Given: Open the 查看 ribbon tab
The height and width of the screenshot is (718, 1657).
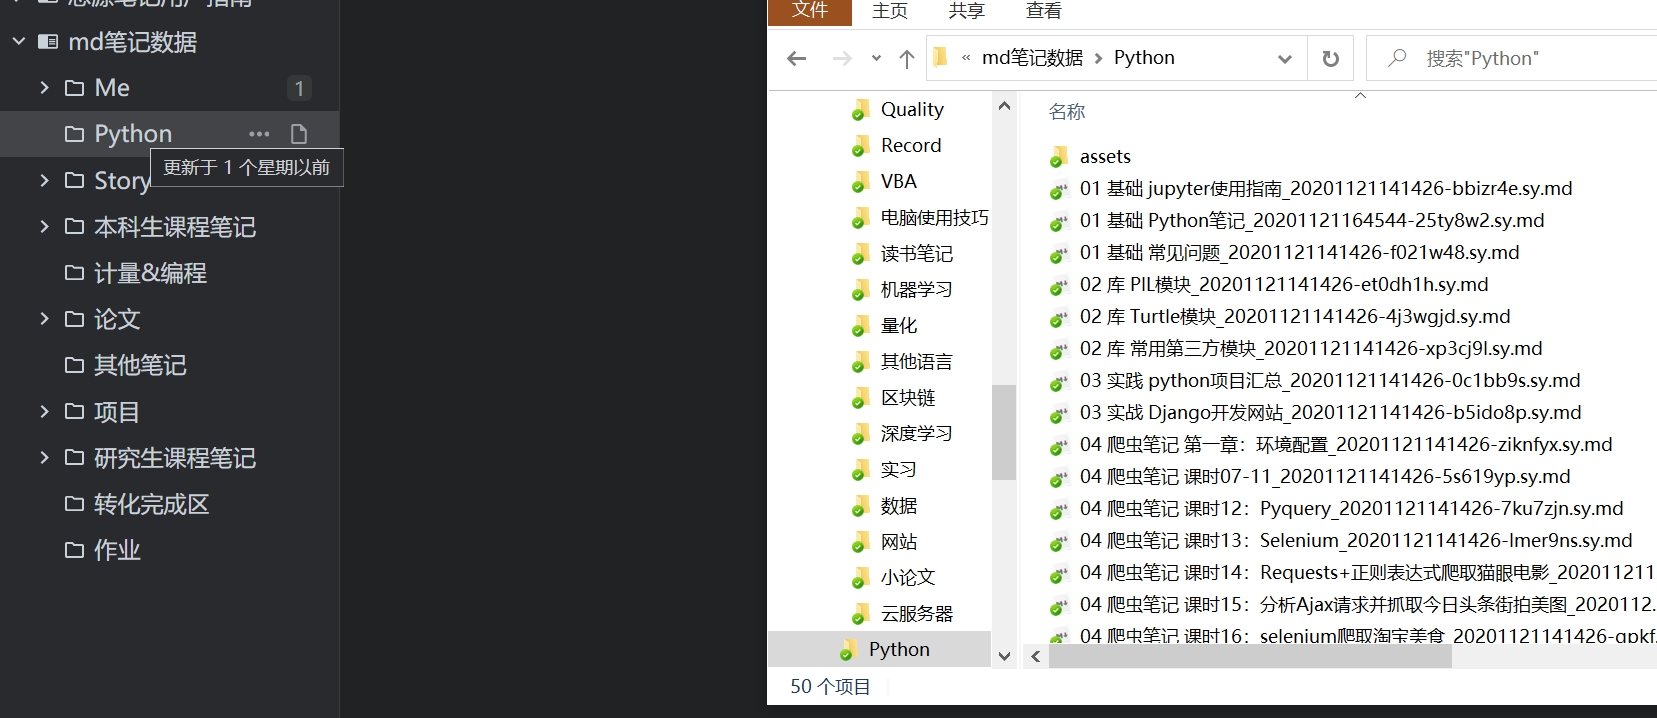Looking at the screenshot, I should point(1044,11).
